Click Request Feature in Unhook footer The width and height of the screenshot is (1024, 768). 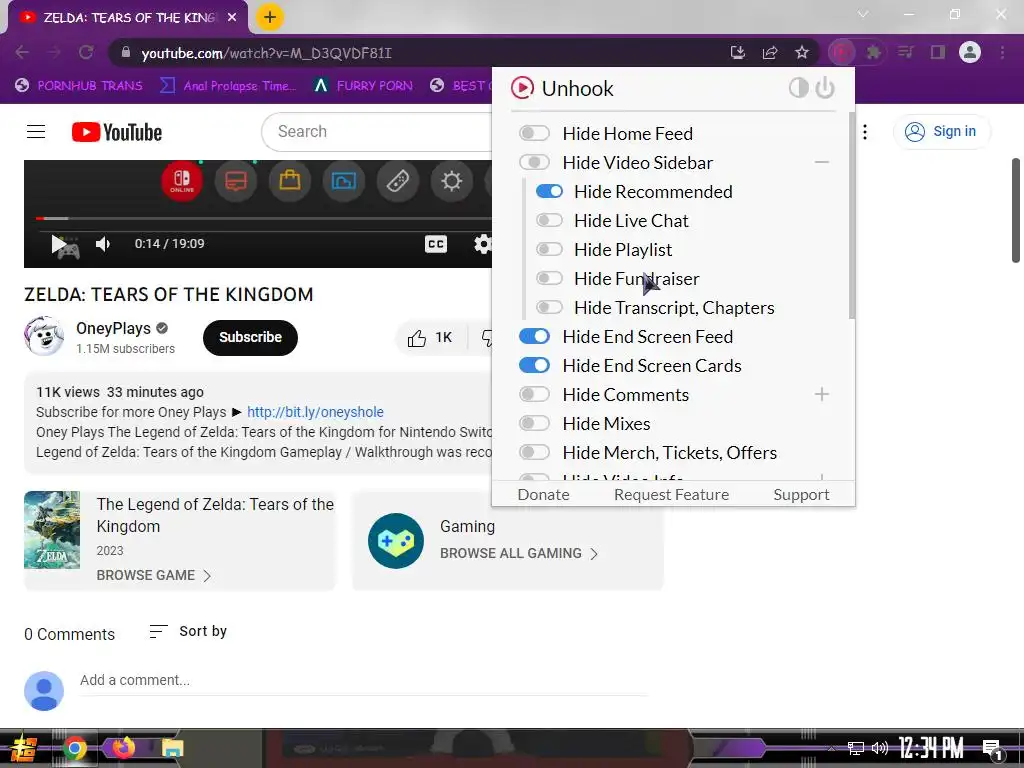click(671, 494)
